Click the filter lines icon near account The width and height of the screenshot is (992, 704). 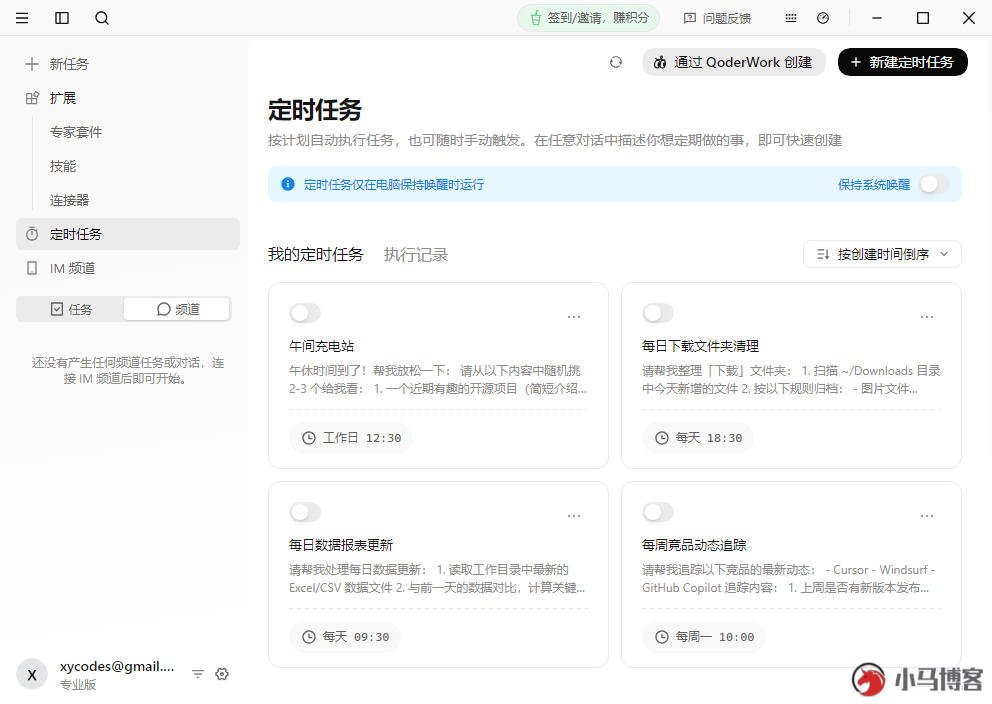click(198, 674)
